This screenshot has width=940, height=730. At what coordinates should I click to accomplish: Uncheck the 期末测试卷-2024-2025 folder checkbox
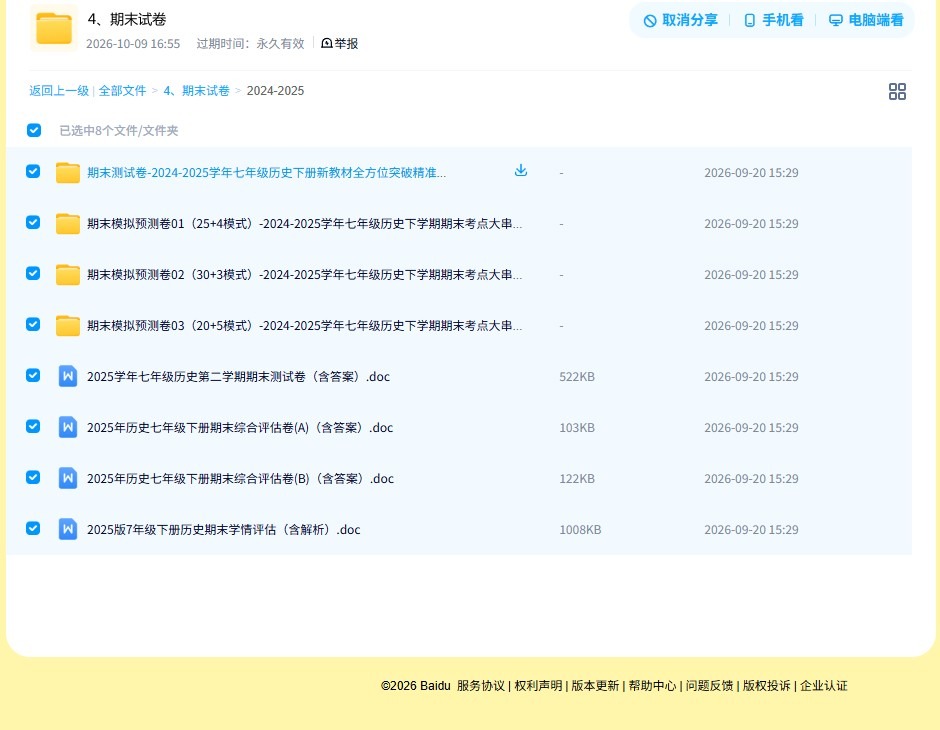coord(33,171)
